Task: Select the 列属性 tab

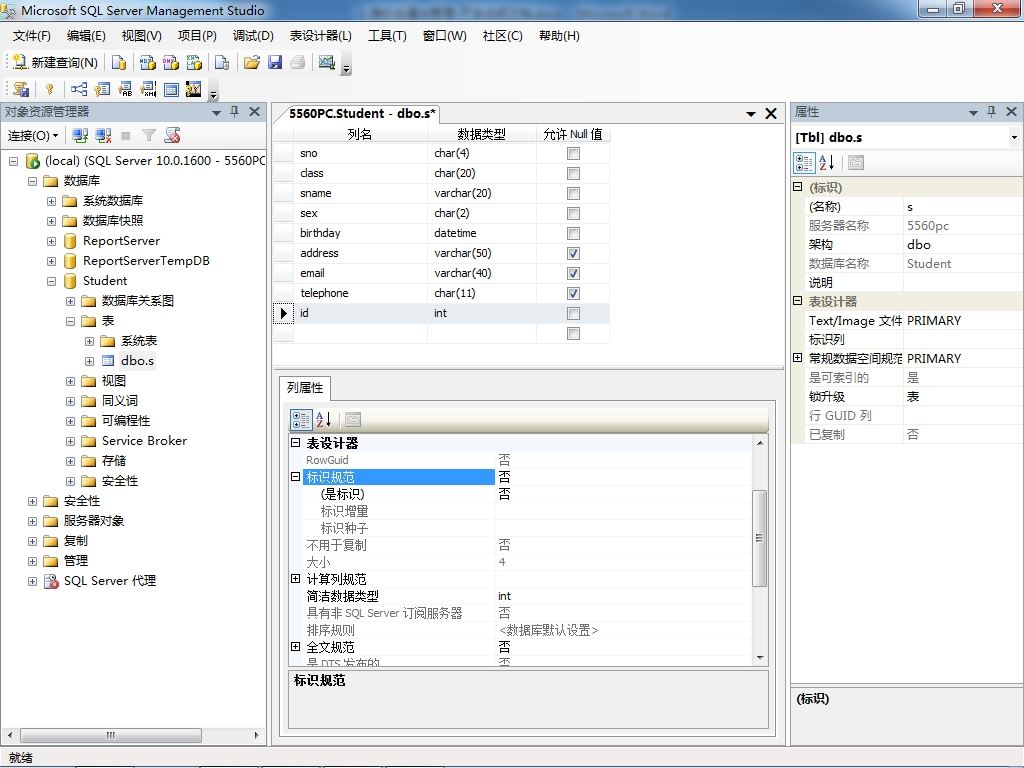Action: pyautogui.click(x=305, y=388)
